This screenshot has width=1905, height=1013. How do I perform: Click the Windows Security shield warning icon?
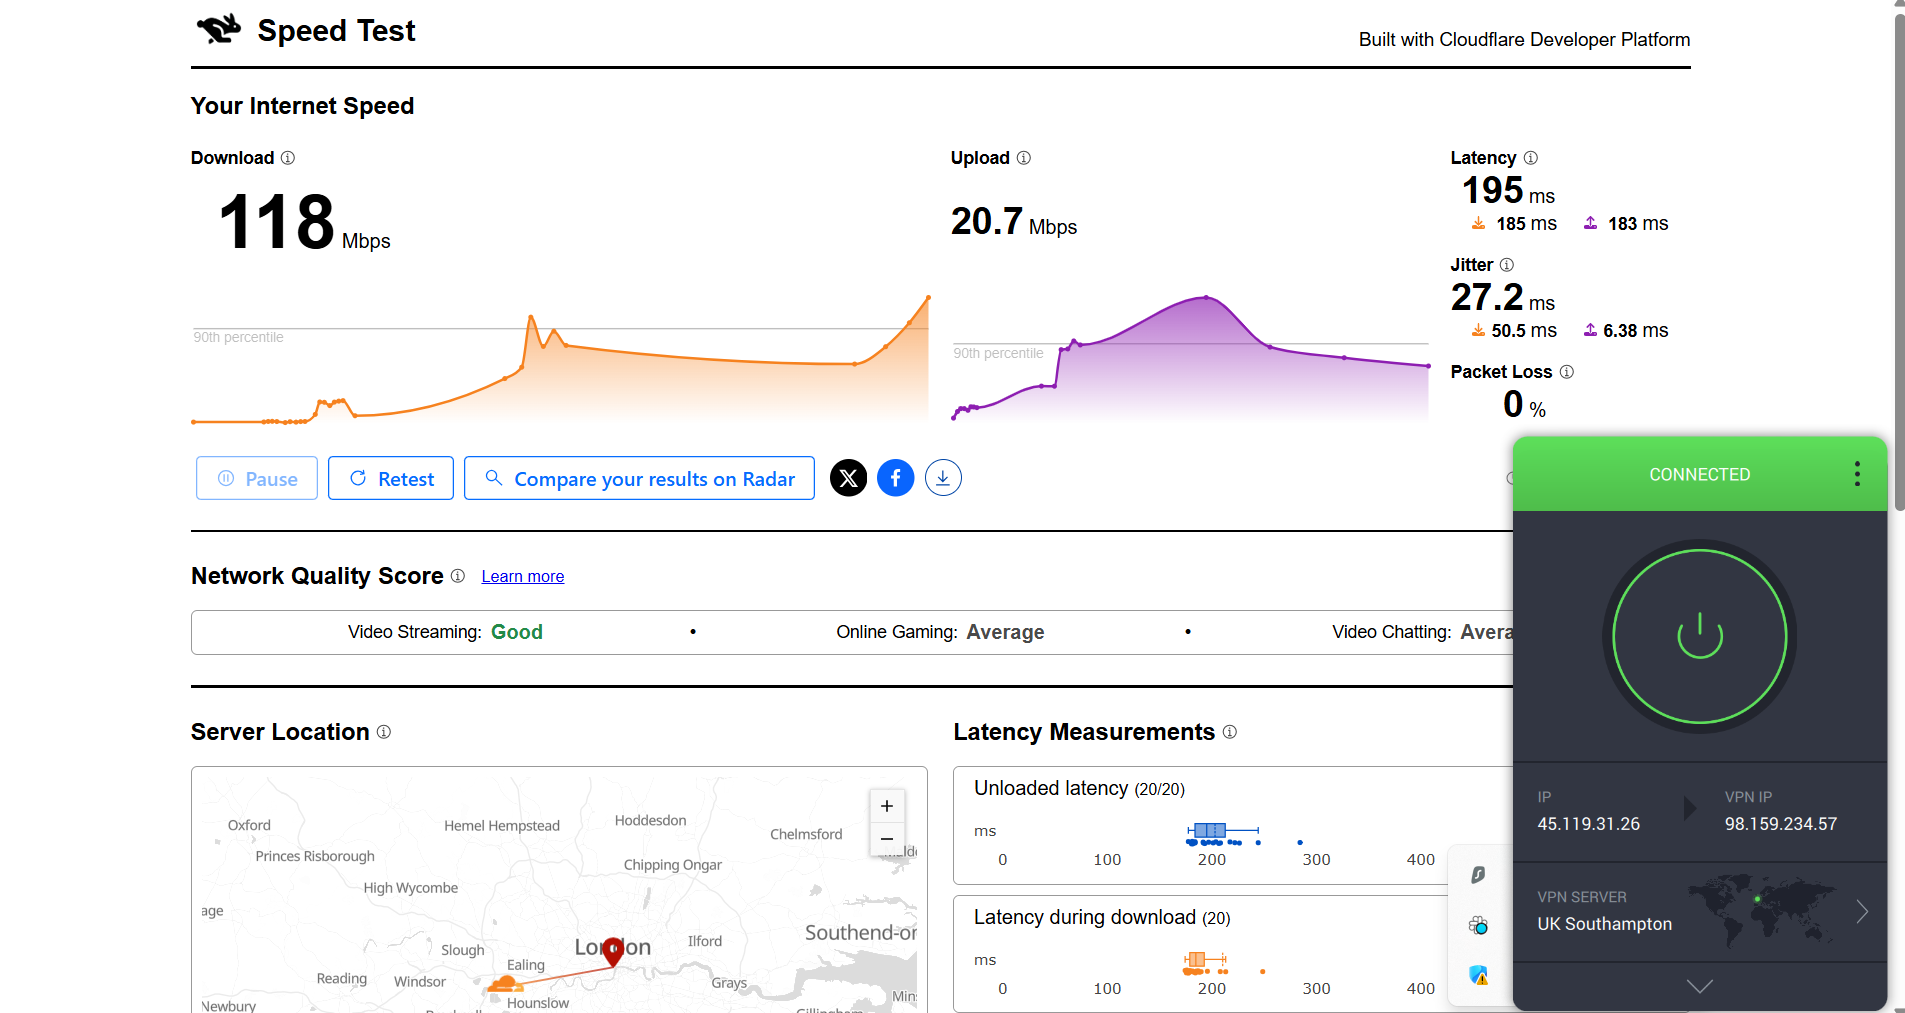1479,975
